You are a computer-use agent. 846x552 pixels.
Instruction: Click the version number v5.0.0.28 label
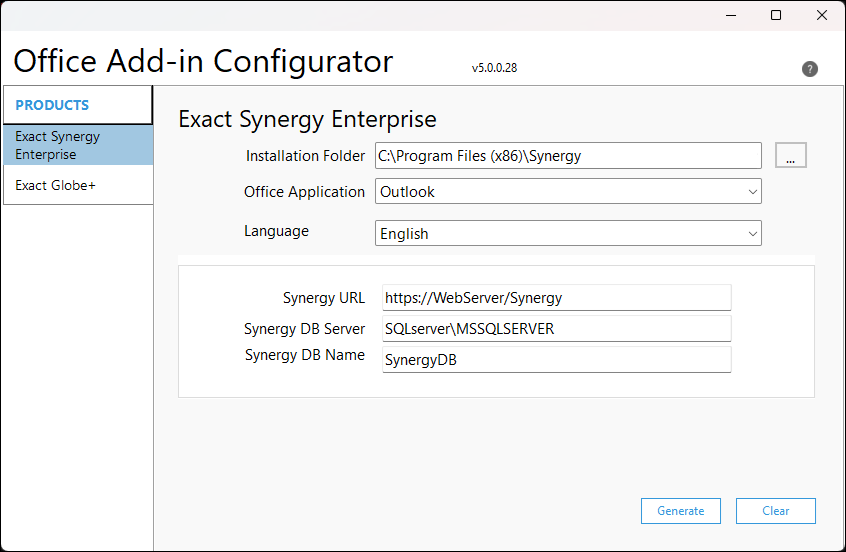tap(494, 69)
